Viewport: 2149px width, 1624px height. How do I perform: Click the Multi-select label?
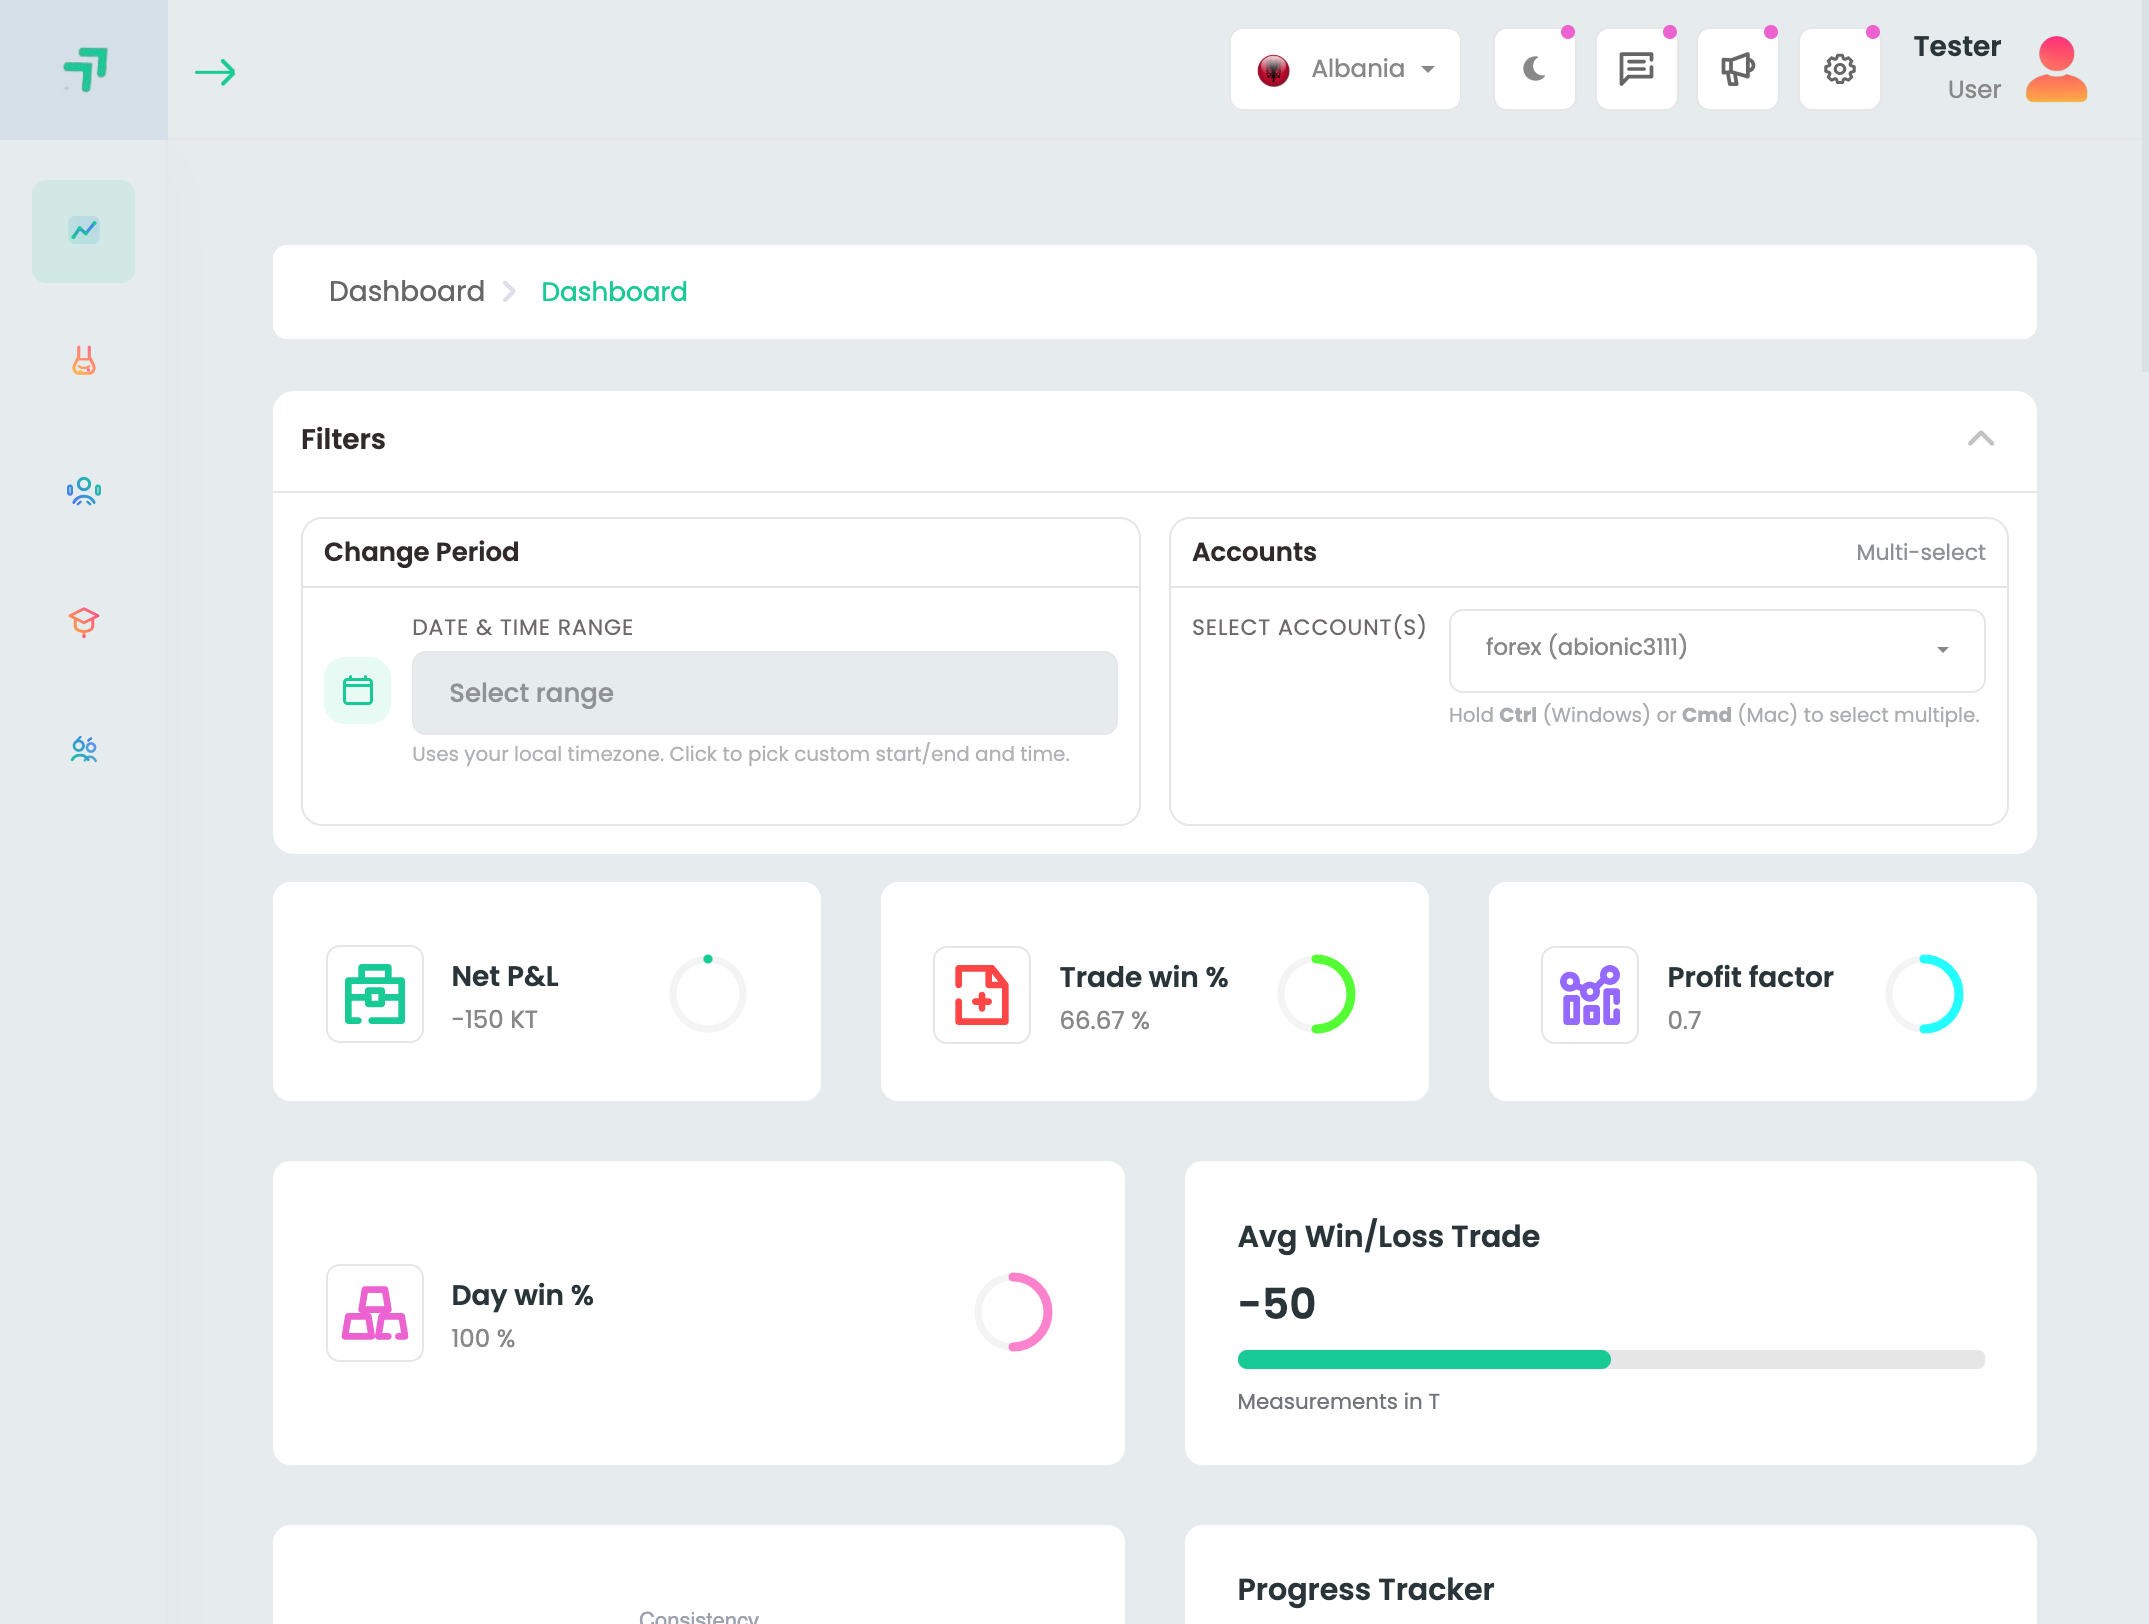[x=1920, y=553]
